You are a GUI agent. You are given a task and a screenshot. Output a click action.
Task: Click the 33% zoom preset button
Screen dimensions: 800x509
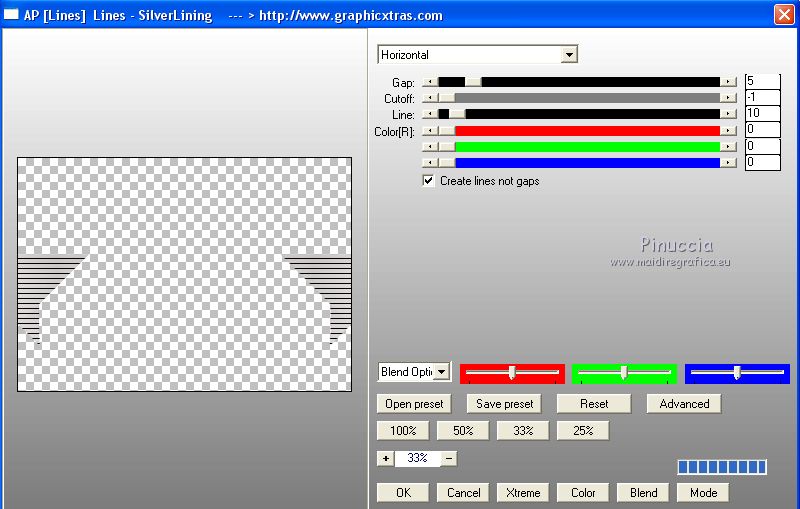click(x=523, y=430)
